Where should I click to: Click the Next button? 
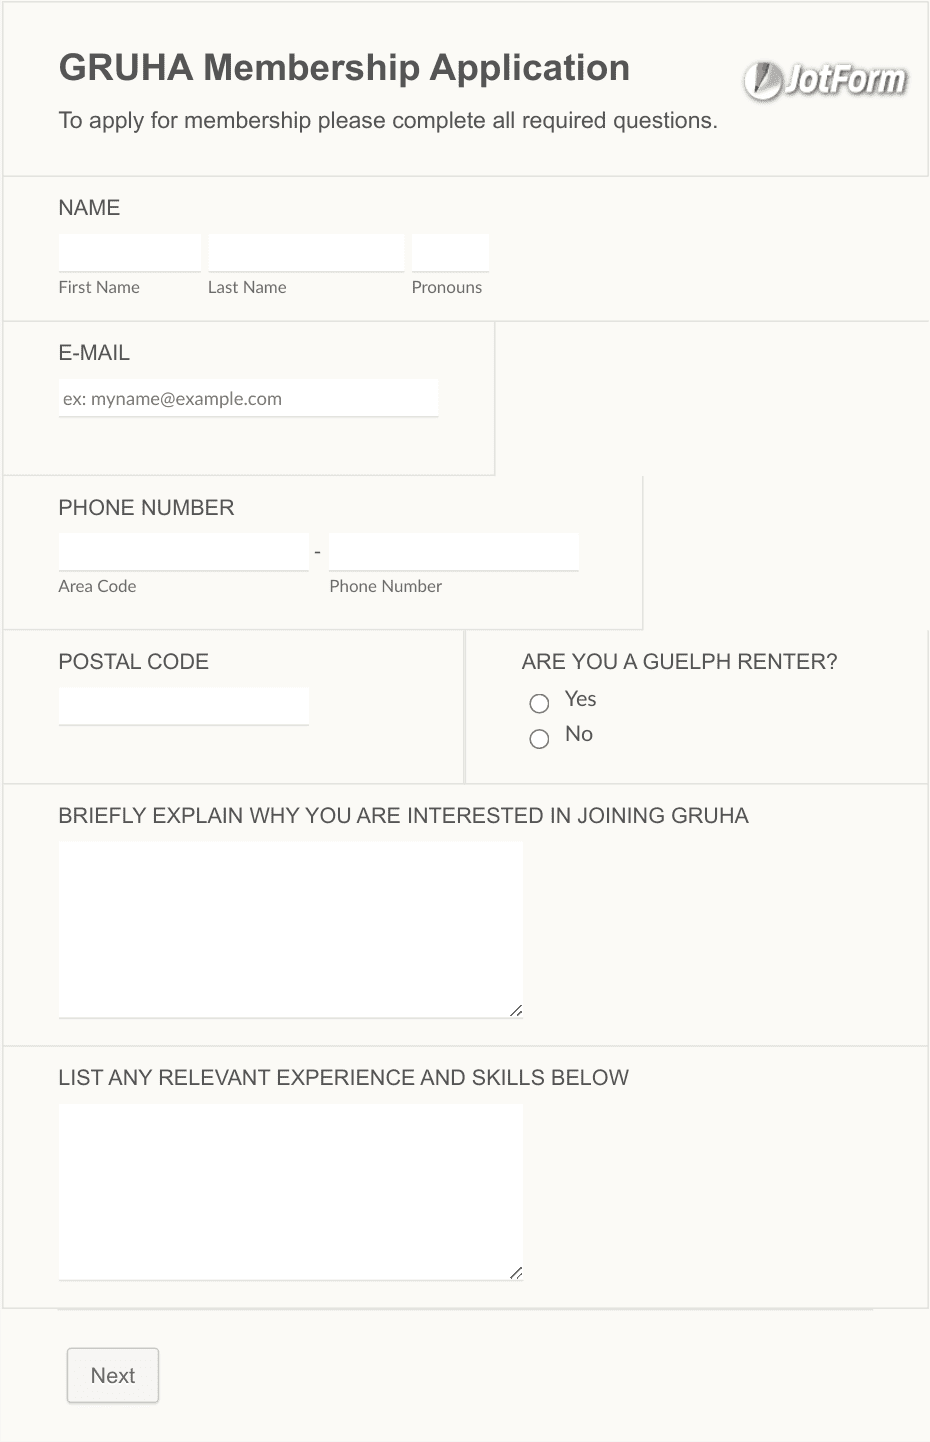[112, 1375]
